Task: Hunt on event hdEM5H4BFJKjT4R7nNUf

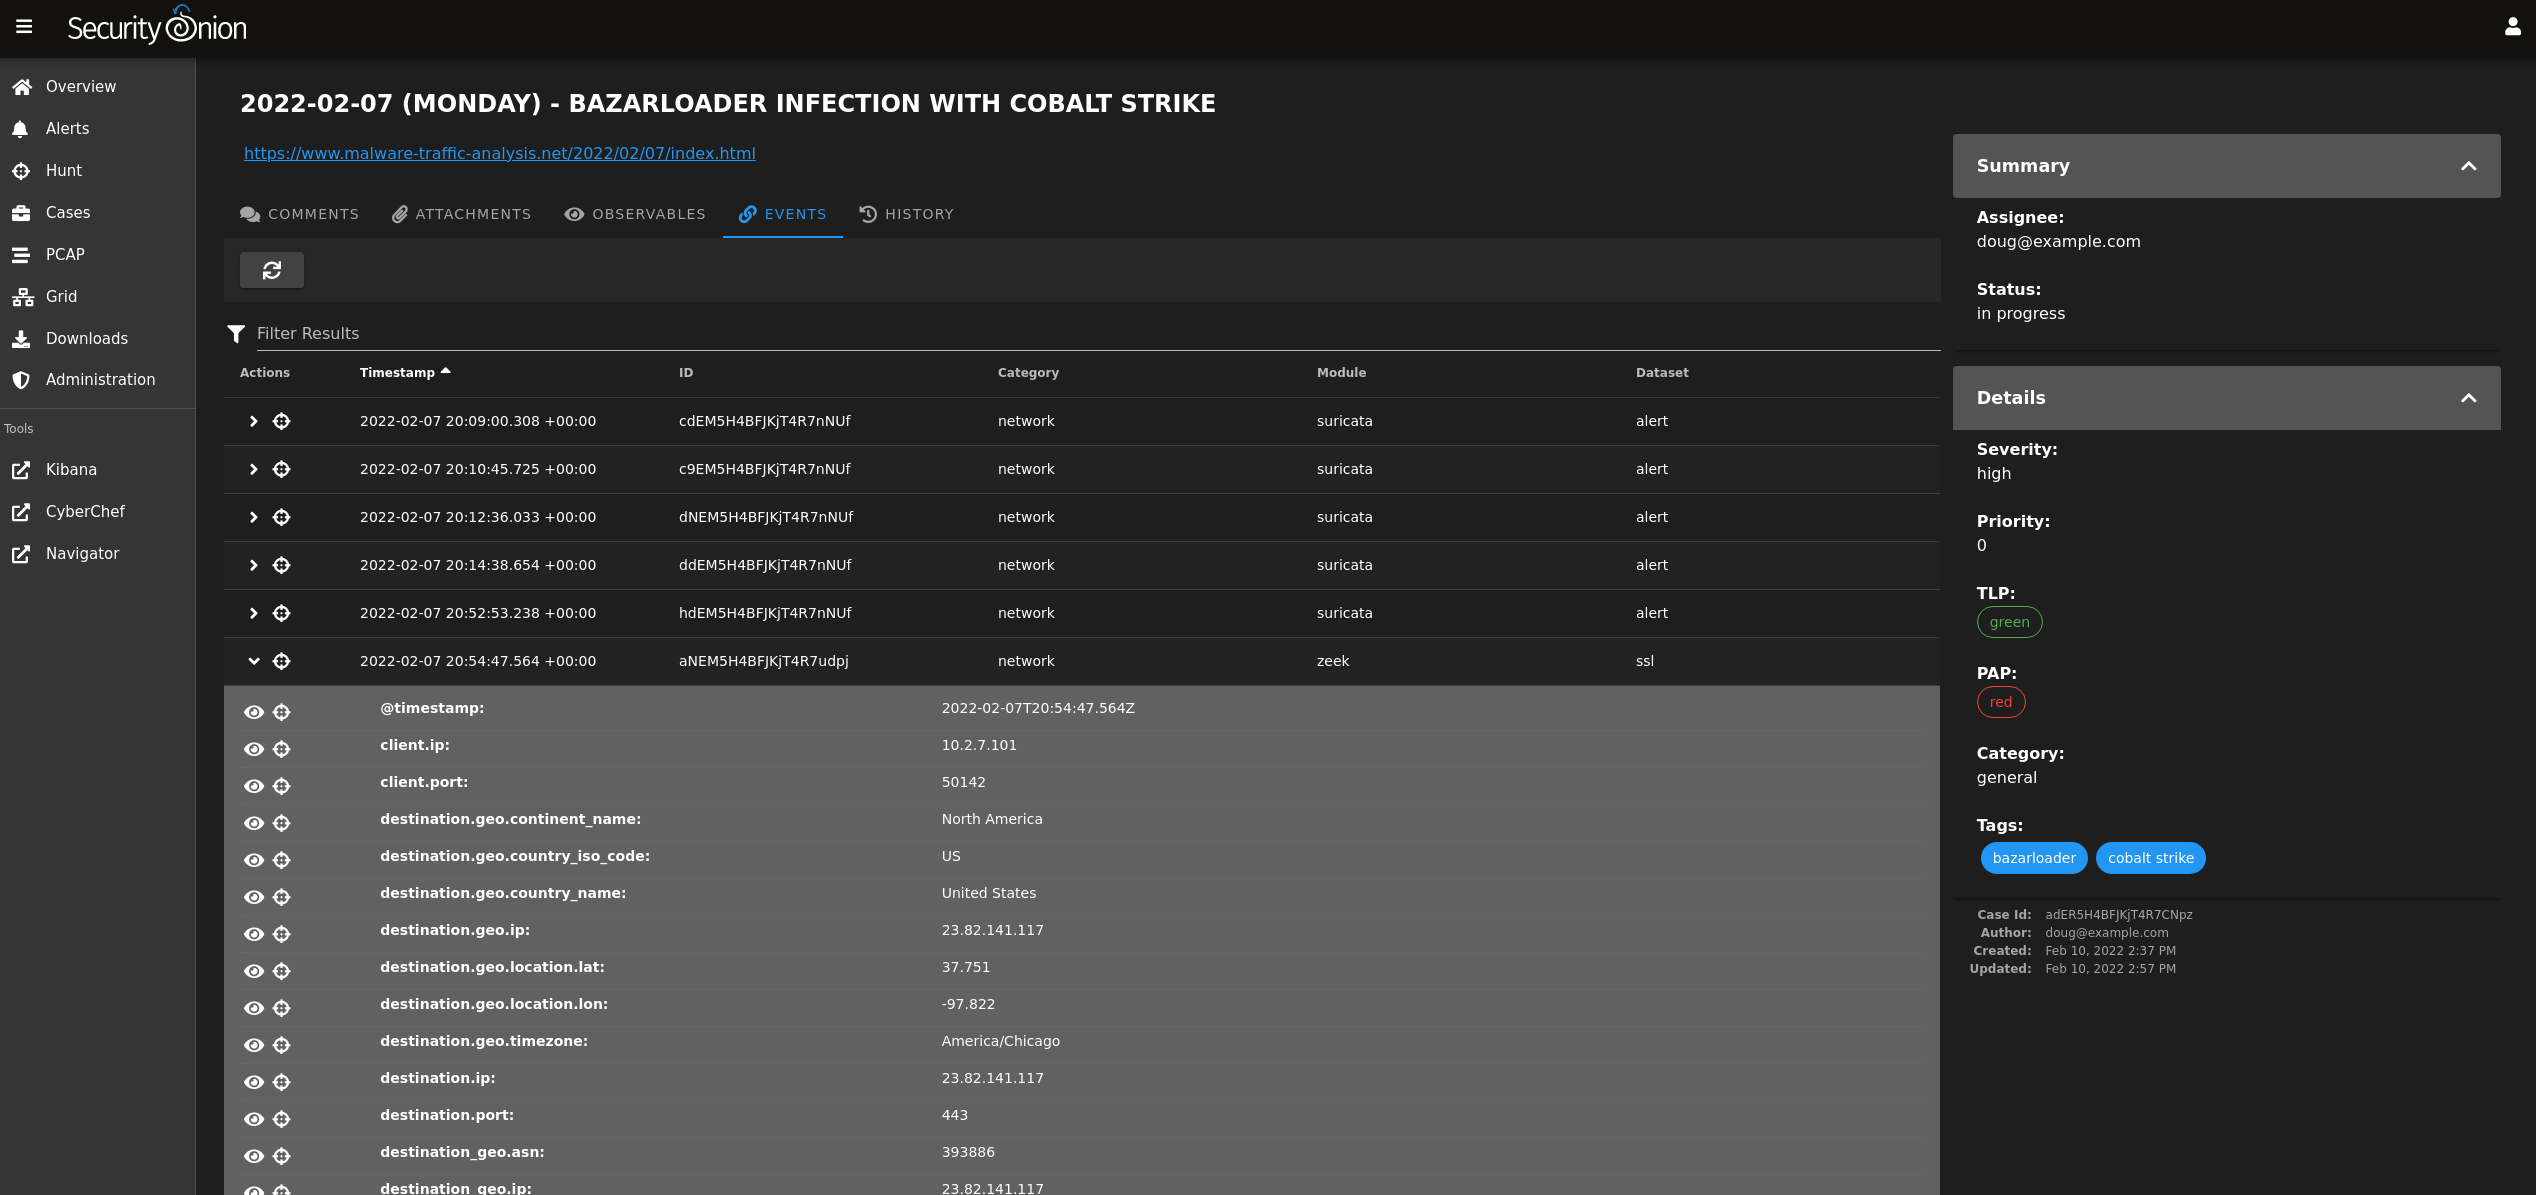Action: (x=282, y=614)
